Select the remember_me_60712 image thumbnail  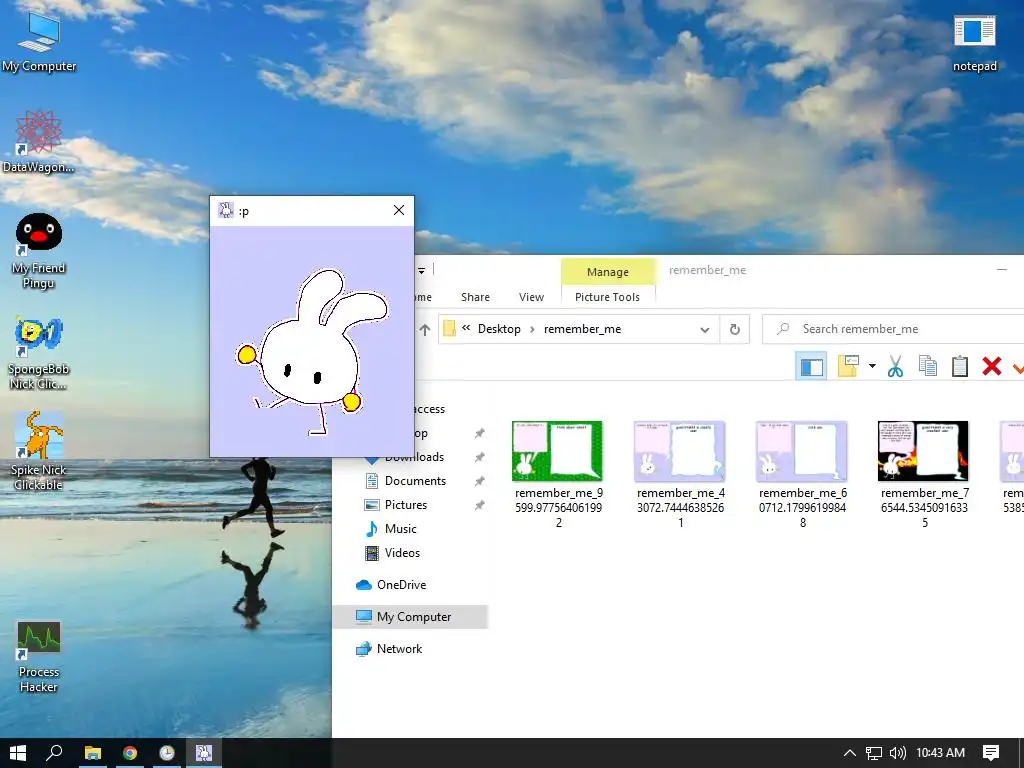click(802, 451)
